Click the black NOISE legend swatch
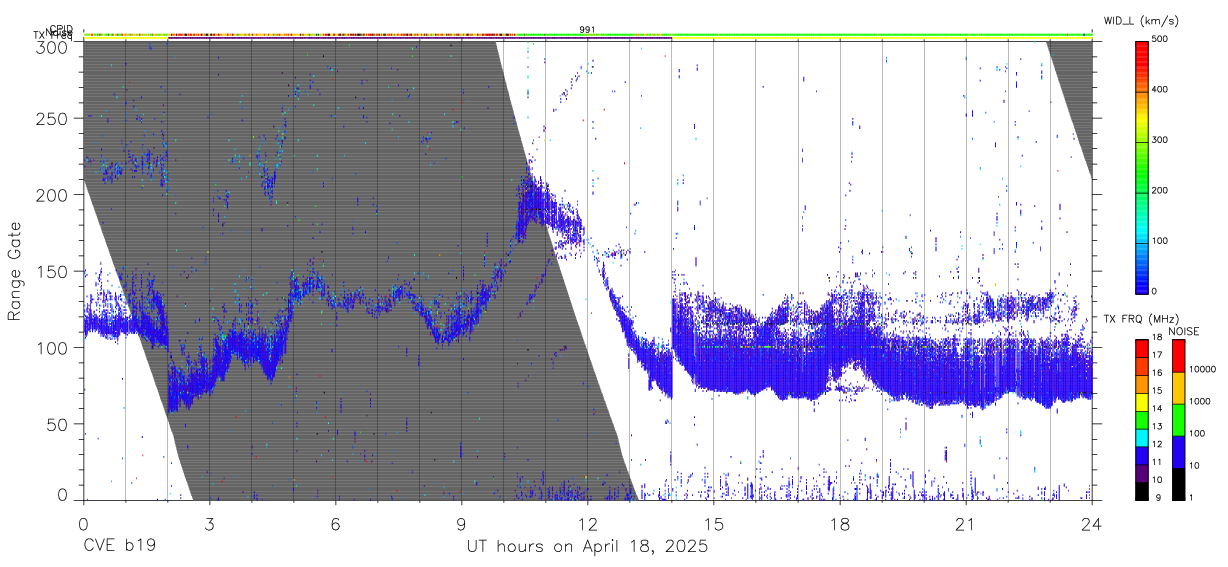Image resolution: width=1228 pixels, height=567 pixels. [1177, 484]
